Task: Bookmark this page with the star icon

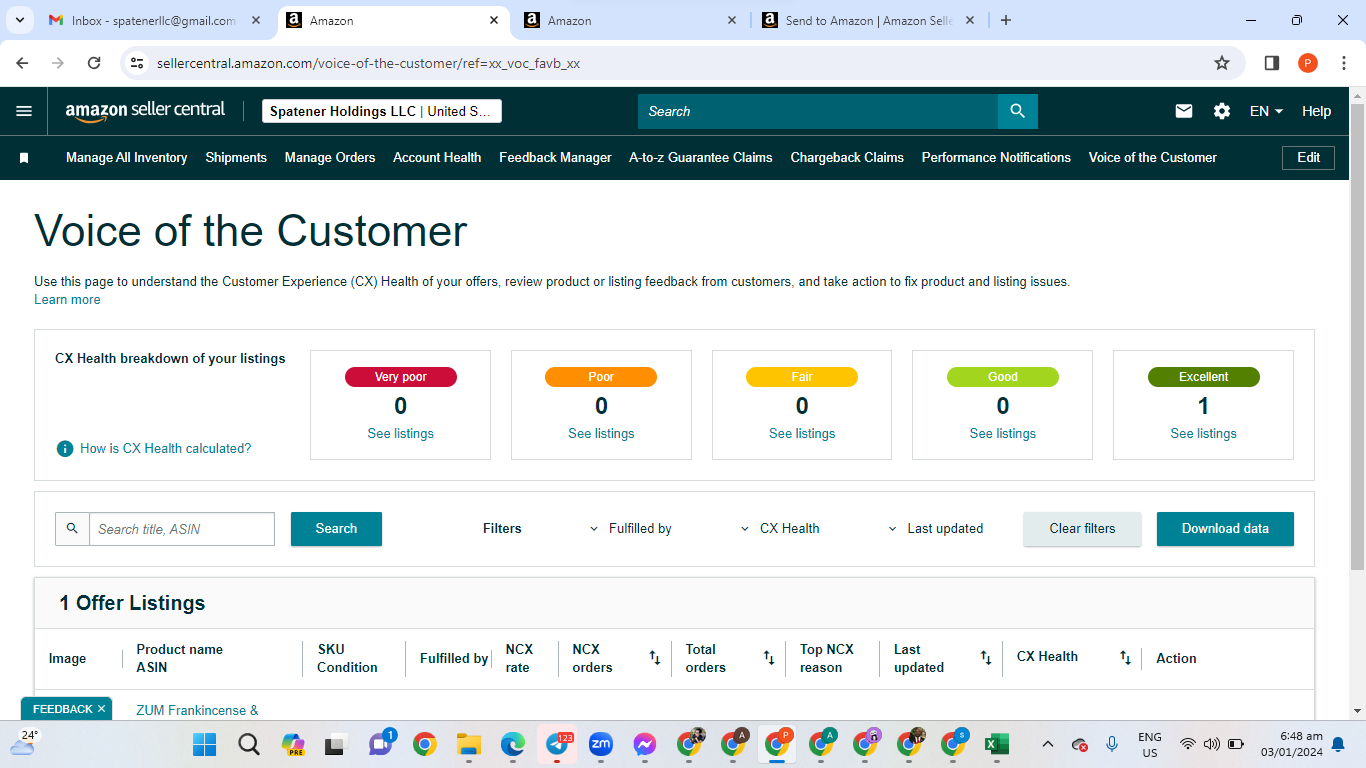Action: click(1222, 63)
